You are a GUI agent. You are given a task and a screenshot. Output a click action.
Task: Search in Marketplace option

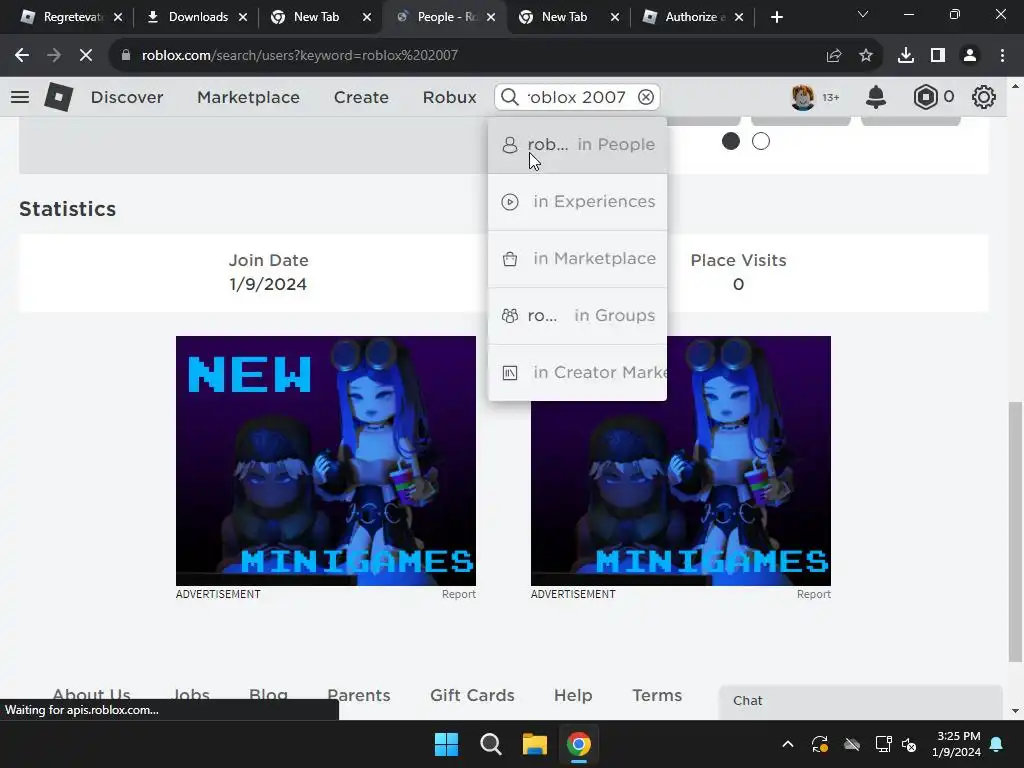577,259
